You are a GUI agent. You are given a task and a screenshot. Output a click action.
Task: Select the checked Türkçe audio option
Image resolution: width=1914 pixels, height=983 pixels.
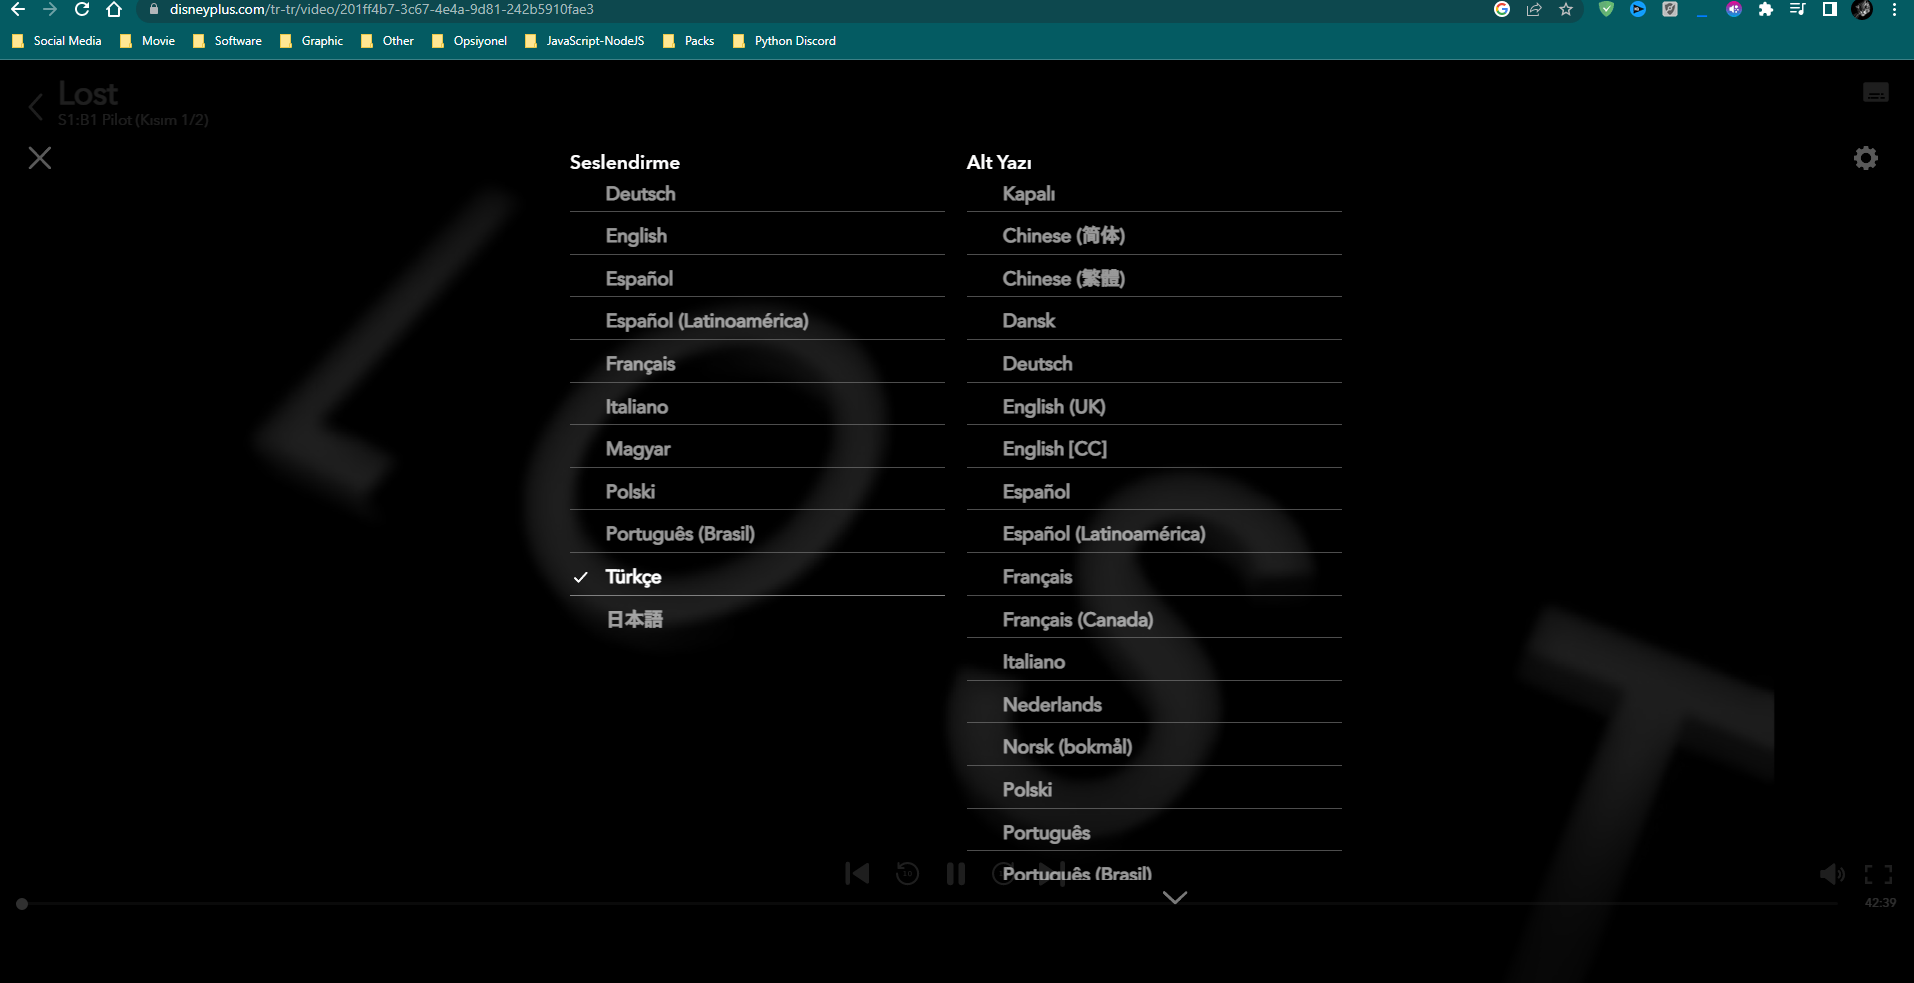coord(757,577)
